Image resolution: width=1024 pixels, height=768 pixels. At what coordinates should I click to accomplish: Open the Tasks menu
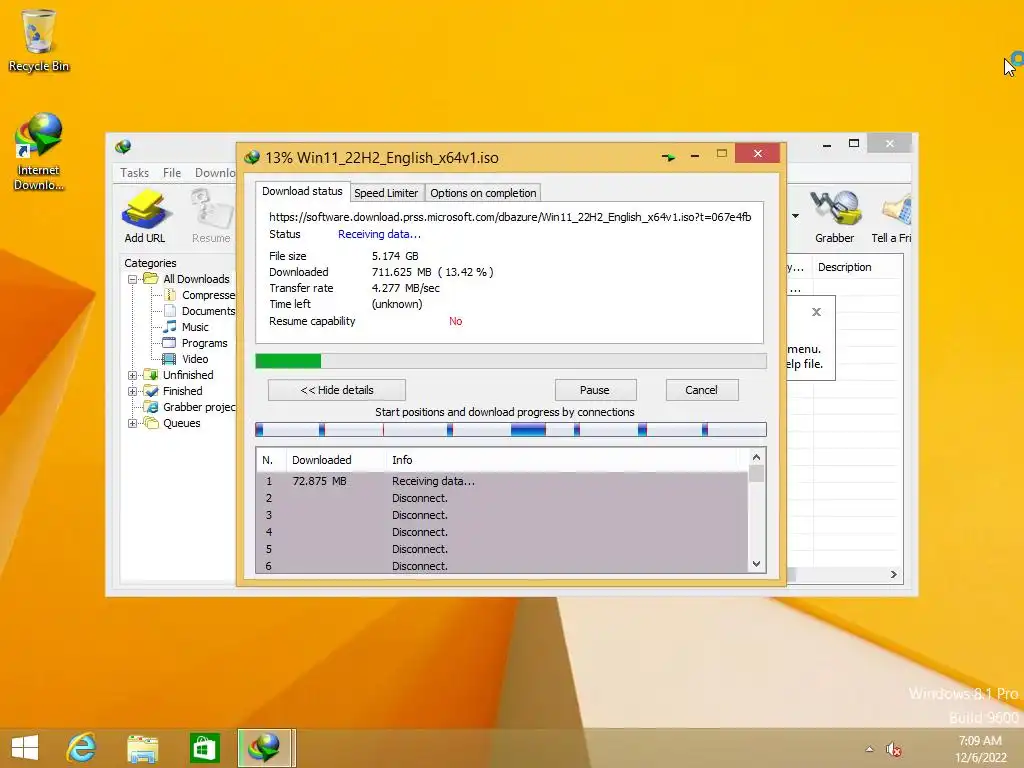[x=135, y=172]
